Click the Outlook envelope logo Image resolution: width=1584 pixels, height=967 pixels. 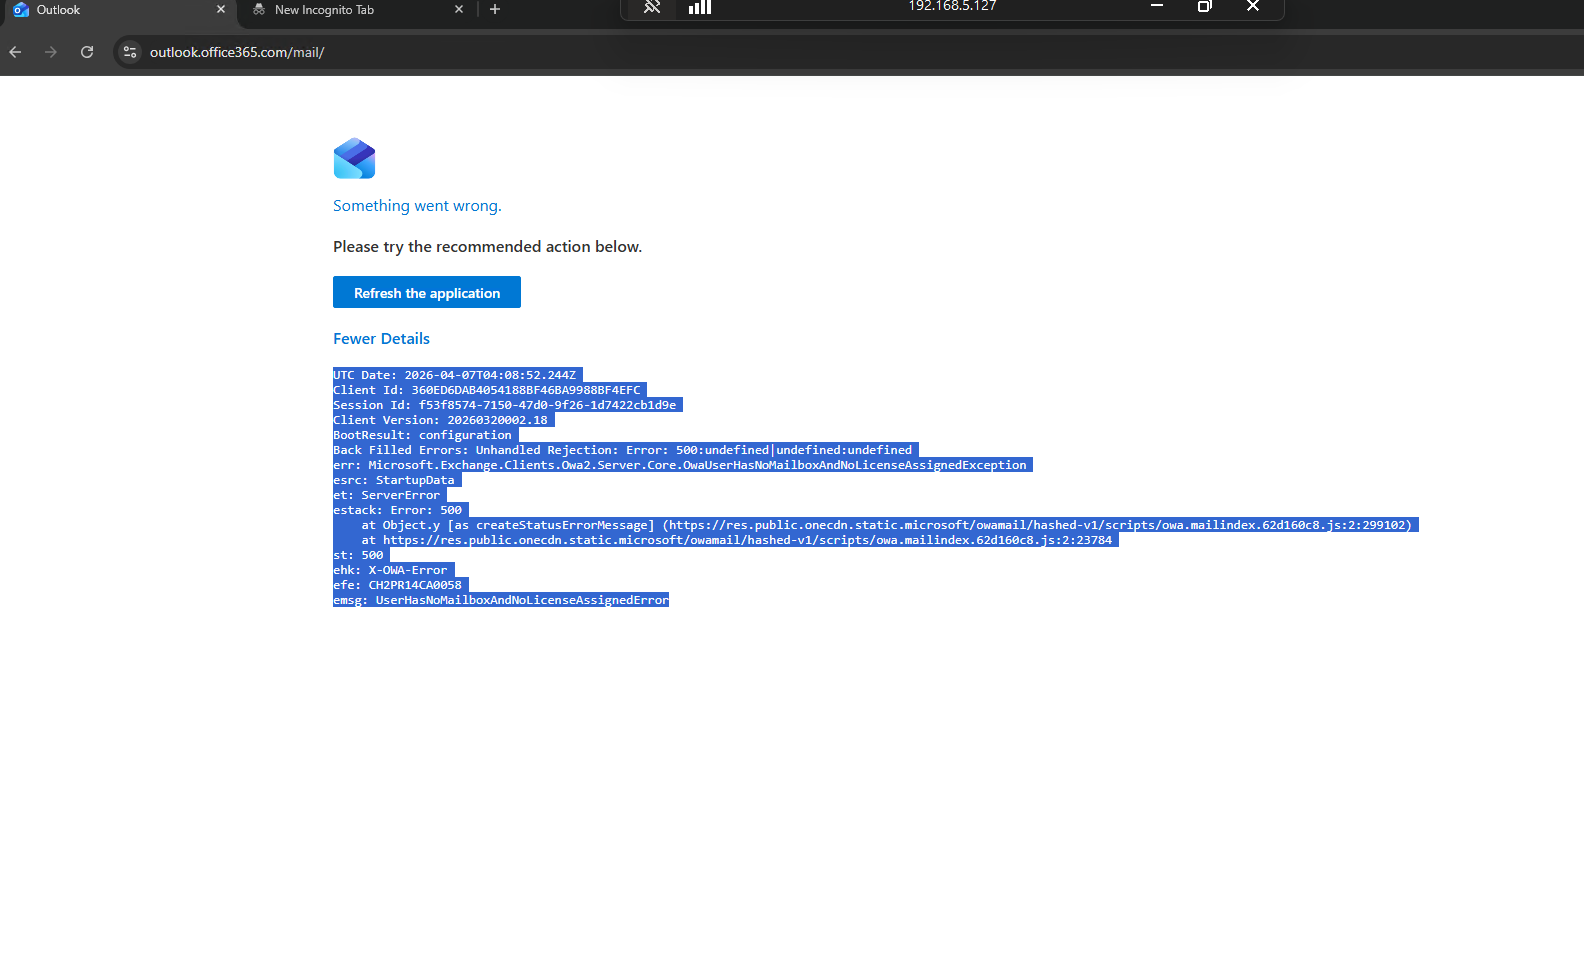coord(354,158)
